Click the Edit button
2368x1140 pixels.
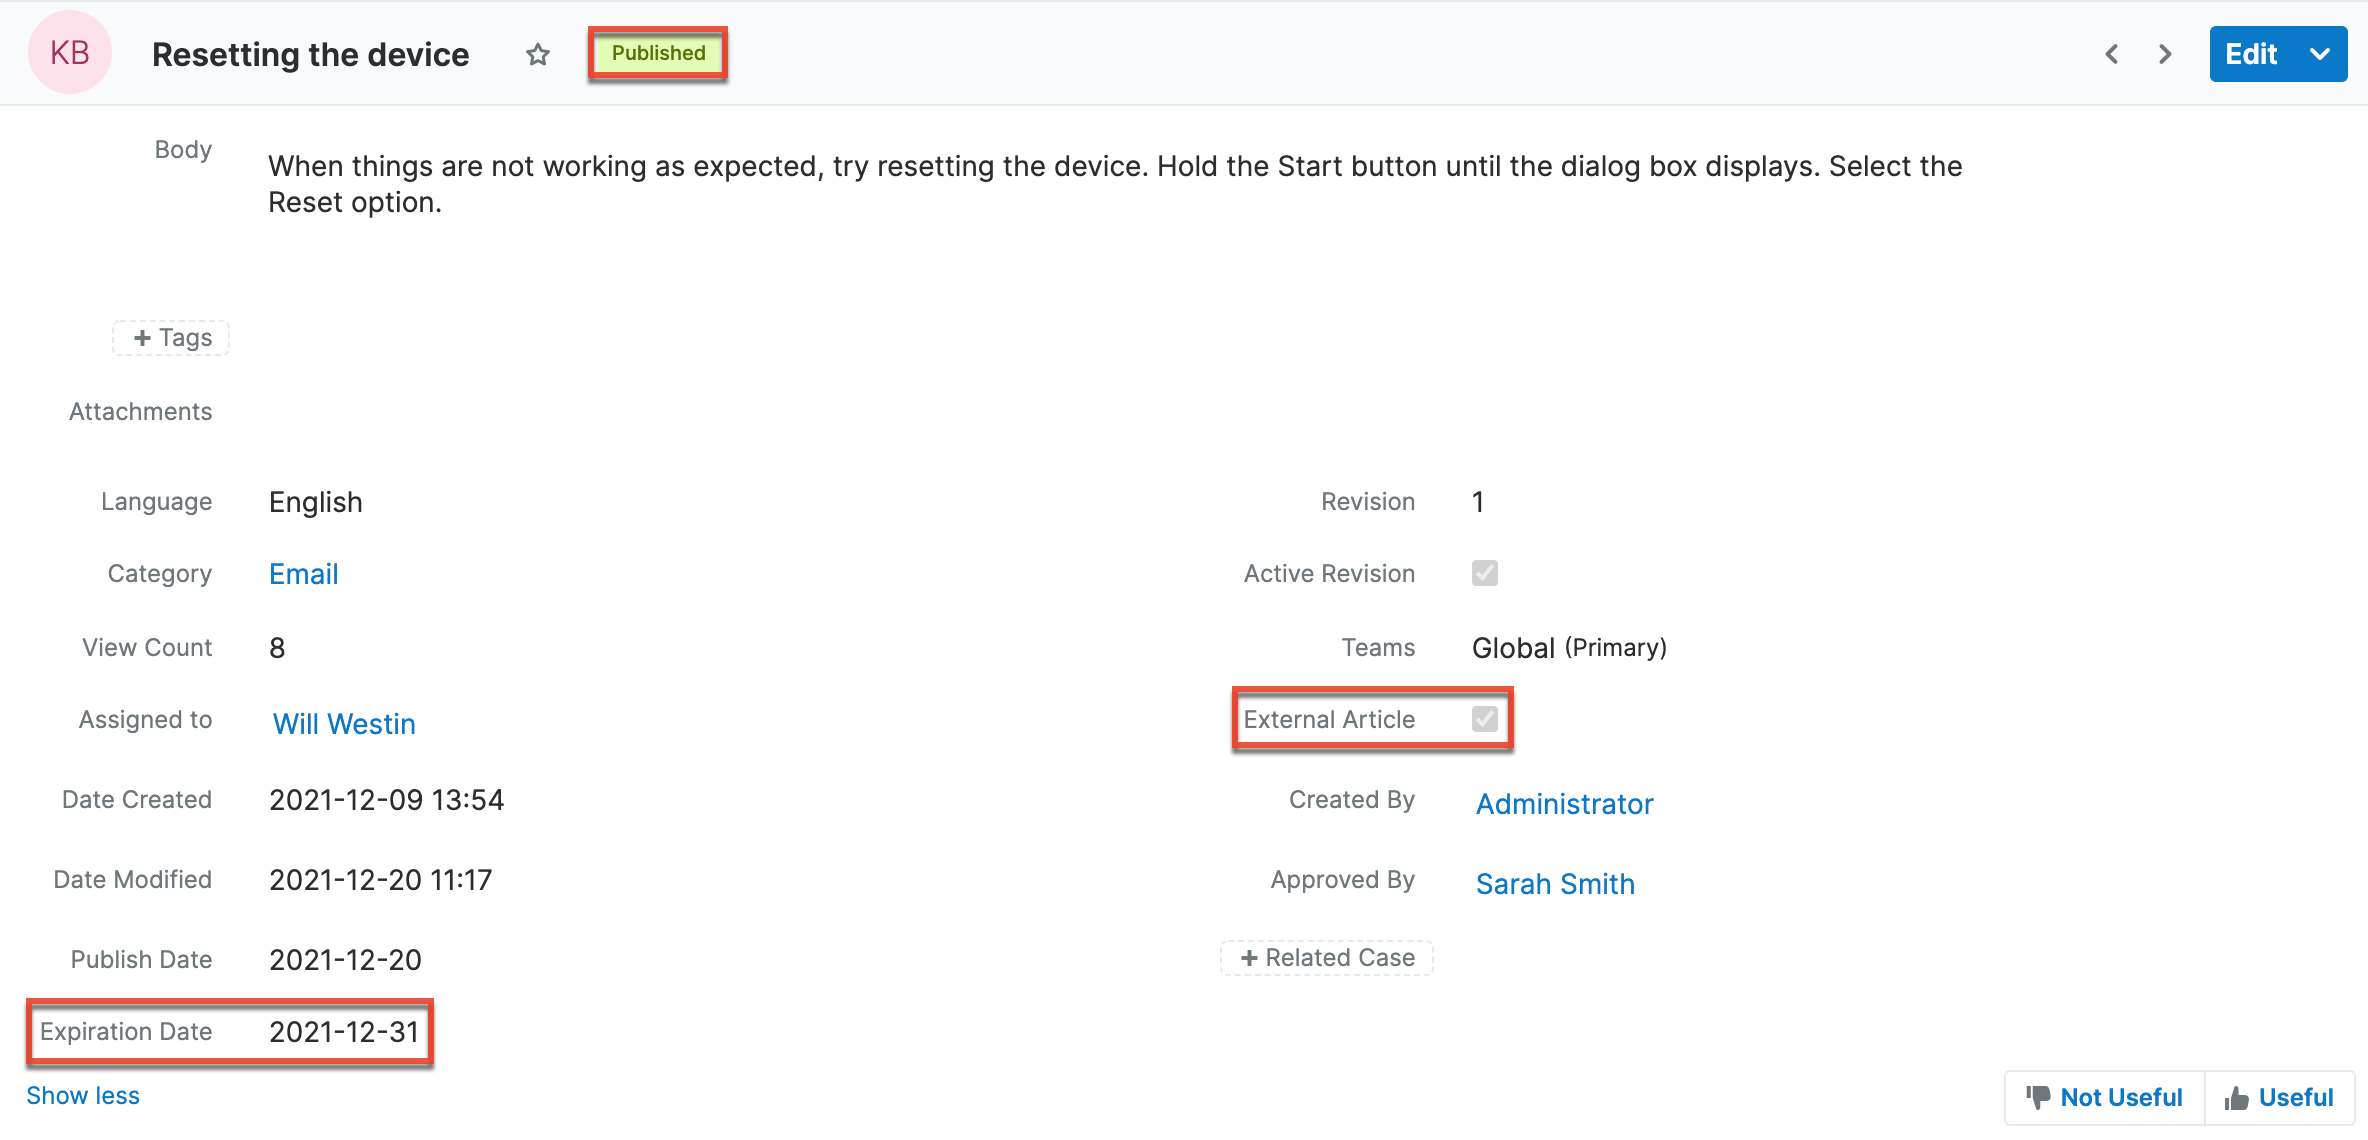pyautogui.click(x=2251, y=54)
